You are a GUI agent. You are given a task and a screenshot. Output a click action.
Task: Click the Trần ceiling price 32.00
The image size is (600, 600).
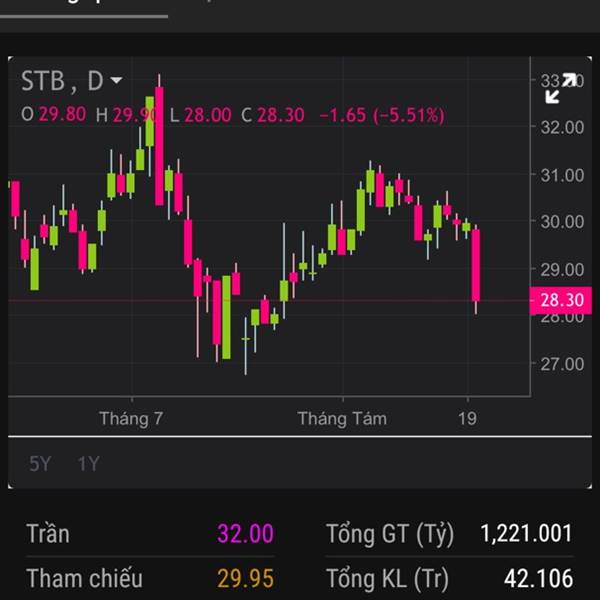245,533
